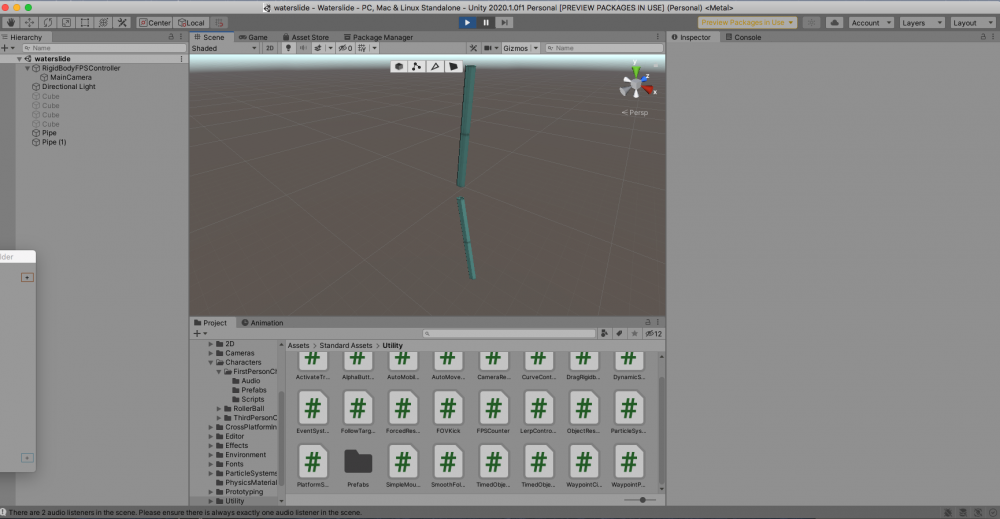Viewport: 1000px width, 519px height.
Task: Open the Shaded draw mode dropdown
Action: click(x=224, y=48)
